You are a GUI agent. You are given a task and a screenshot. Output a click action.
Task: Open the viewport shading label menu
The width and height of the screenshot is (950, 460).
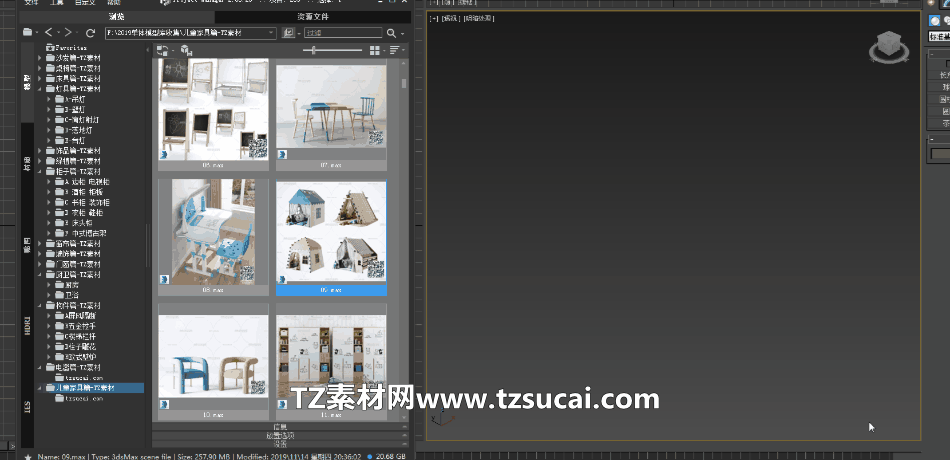point(479,19)
